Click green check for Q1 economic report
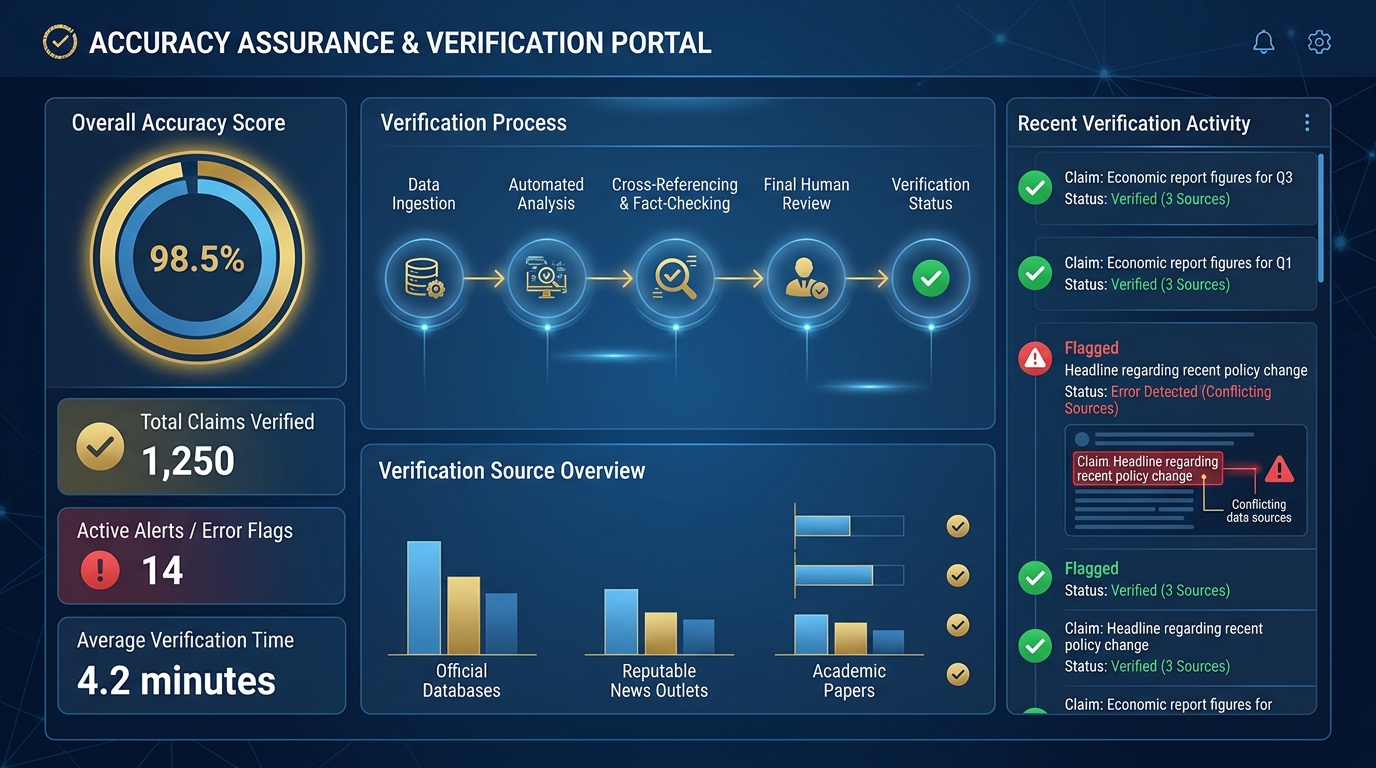Screen dimensions: 1376x768 [1035, 272]
